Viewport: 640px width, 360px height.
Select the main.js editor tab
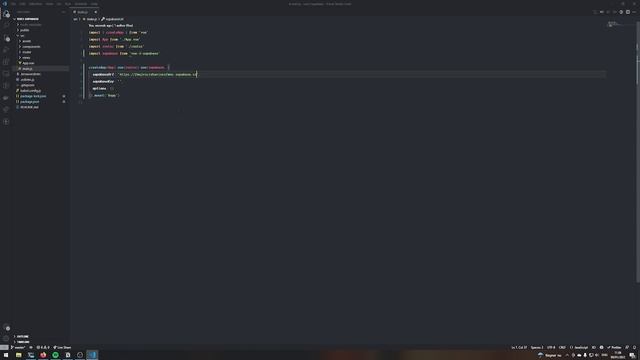(83, 12)
